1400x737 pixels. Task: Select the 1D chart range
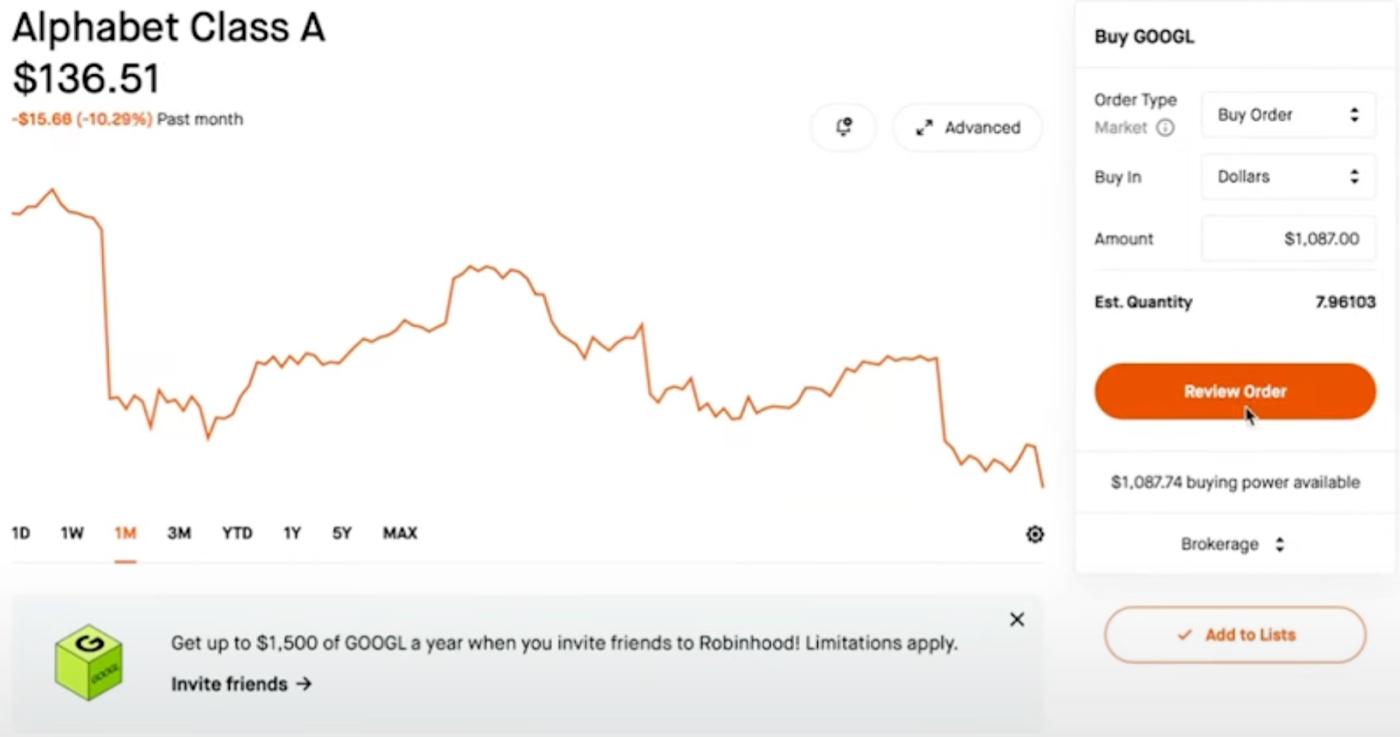point(21,534)
